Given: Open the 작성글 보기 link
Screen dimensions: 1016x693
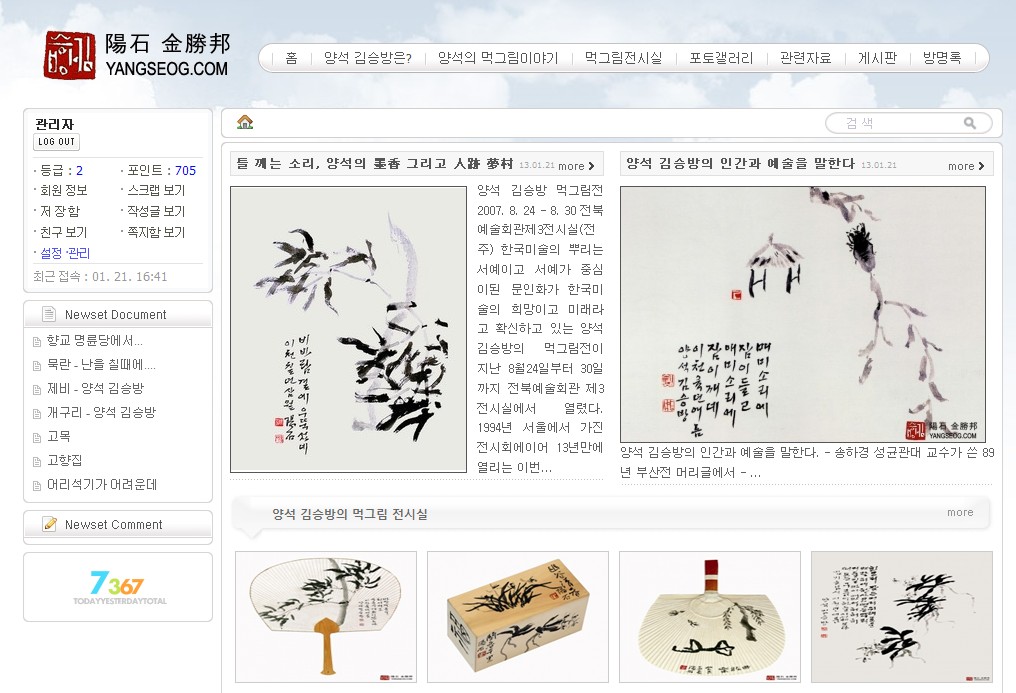Looking at the screenshot, I should [x=156, y=211].
